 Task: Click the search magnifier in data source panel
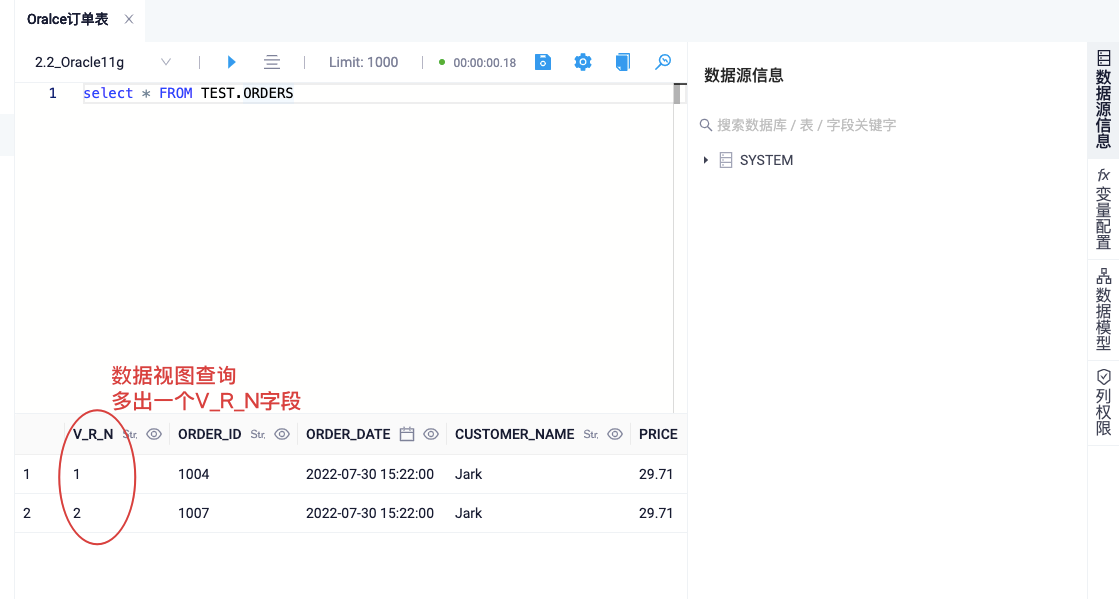pos(705,125)
